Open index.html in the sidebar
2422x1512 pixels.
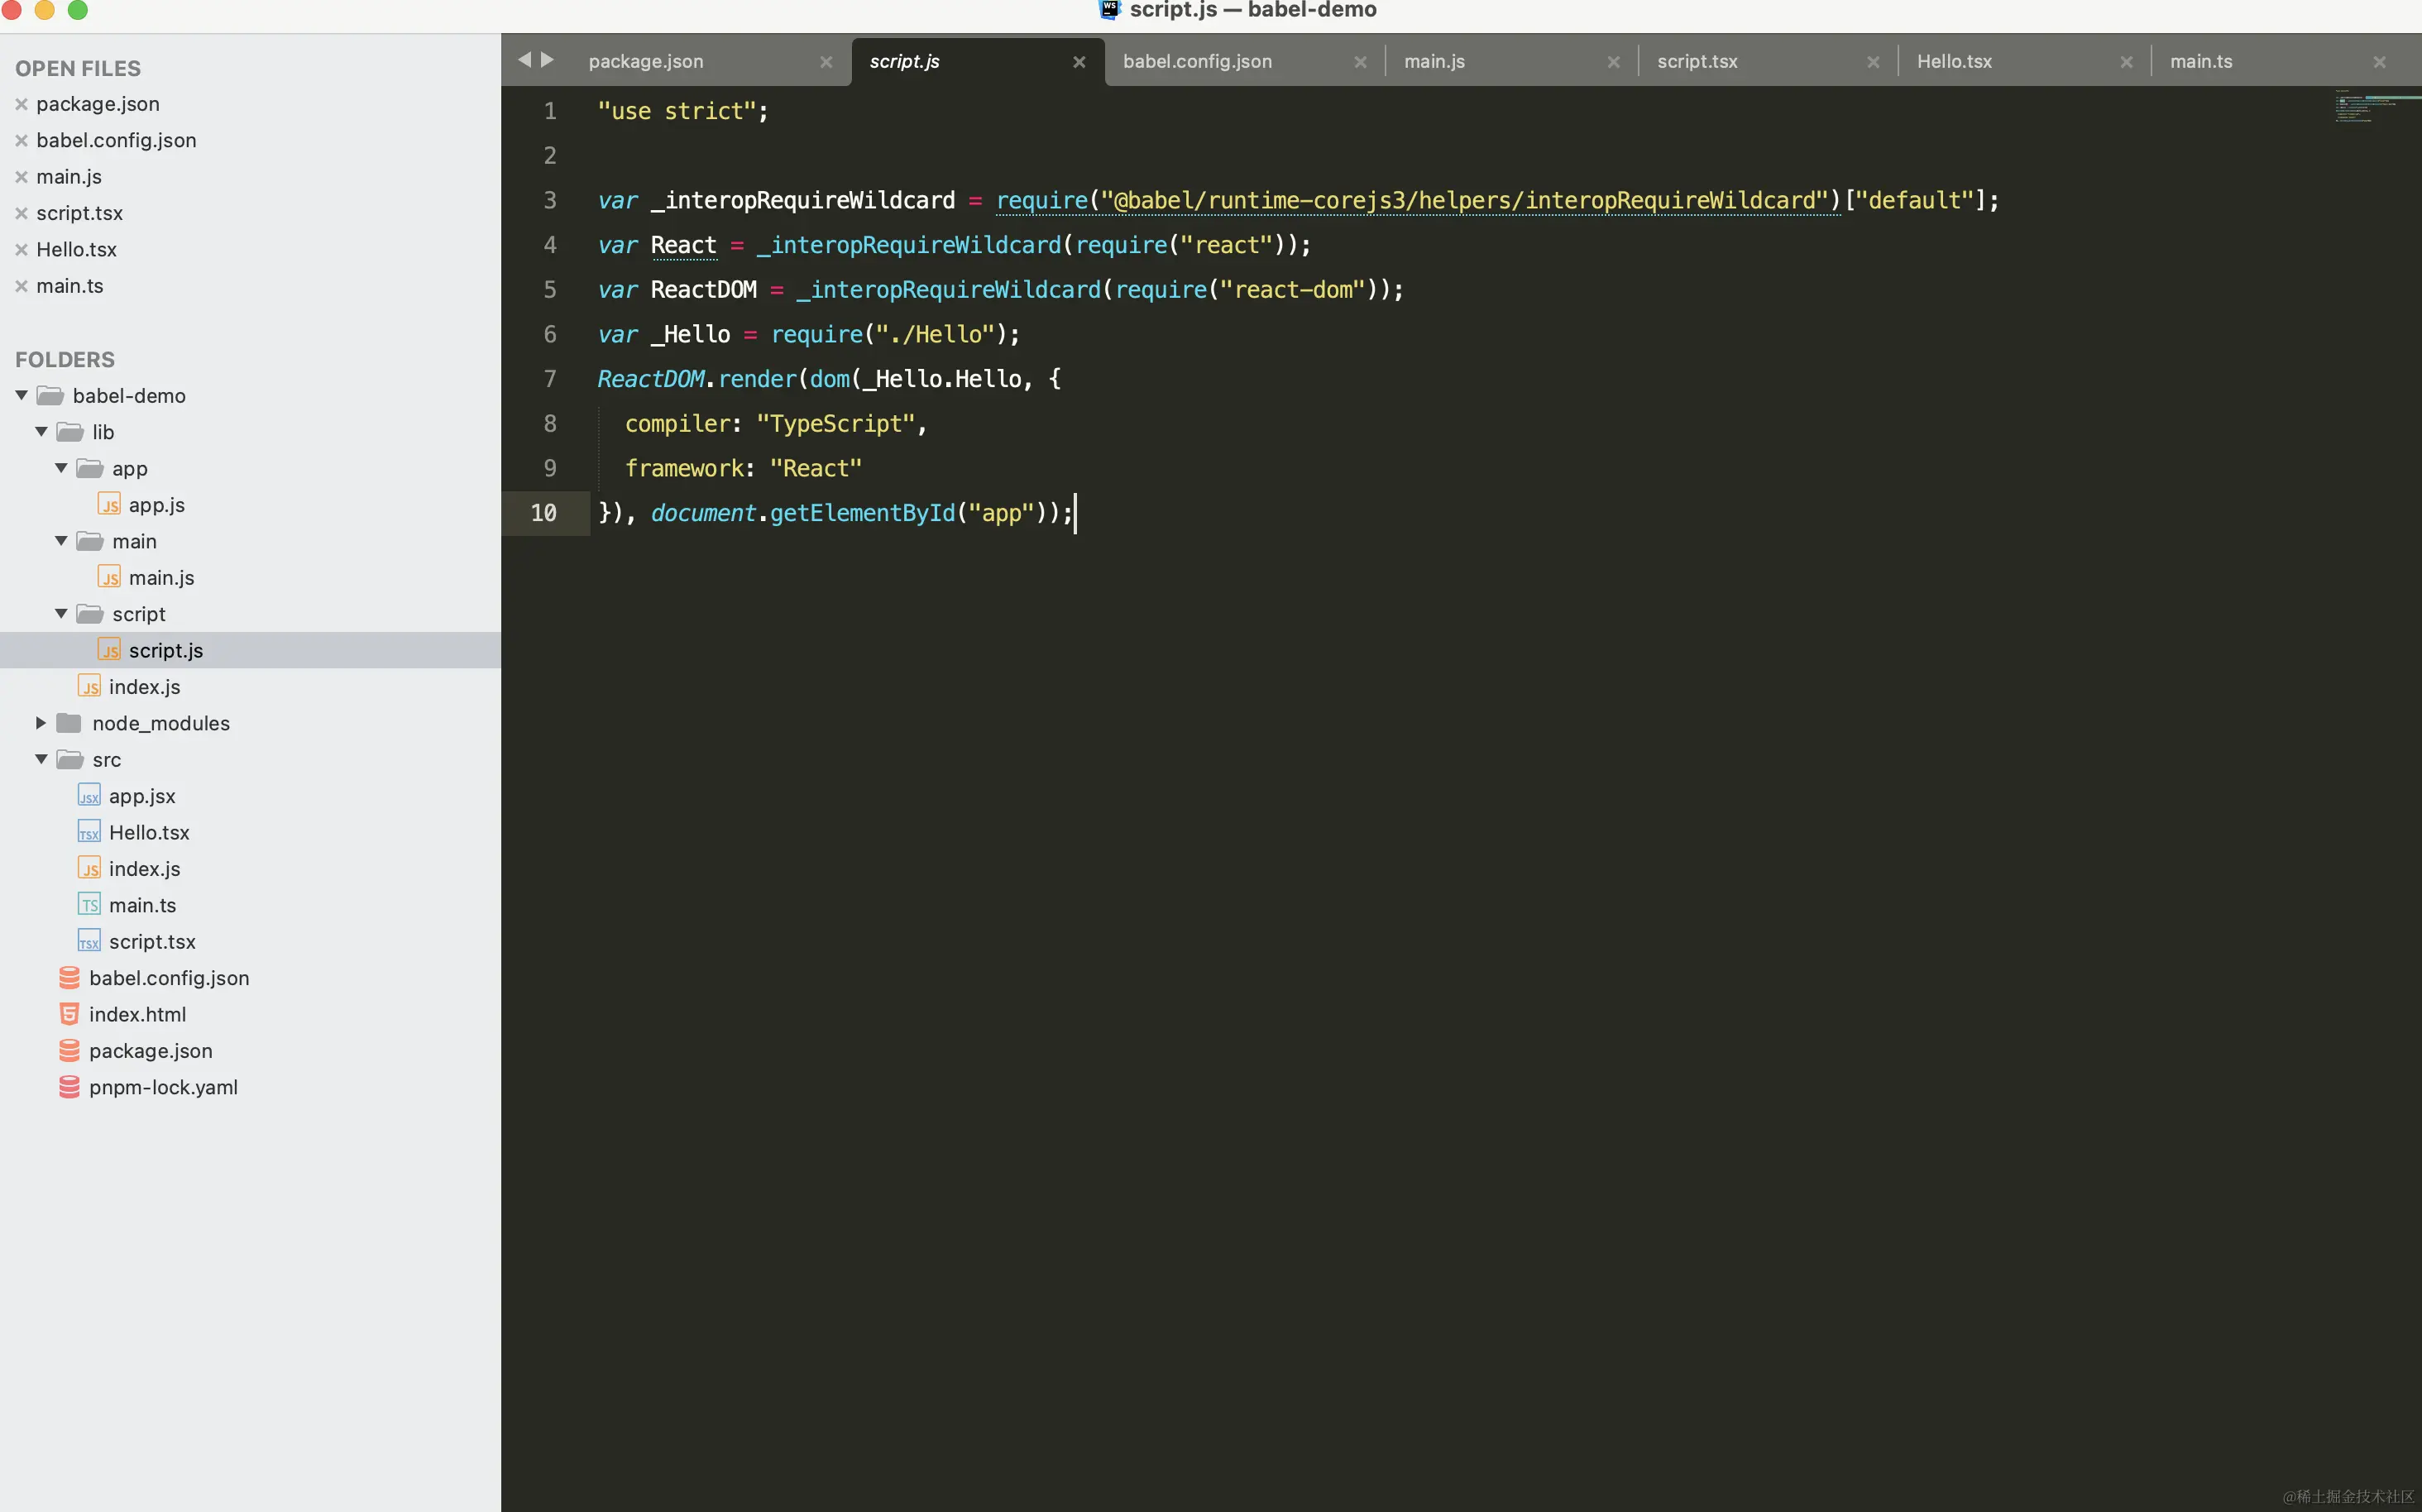click(x=137, y=1014)
